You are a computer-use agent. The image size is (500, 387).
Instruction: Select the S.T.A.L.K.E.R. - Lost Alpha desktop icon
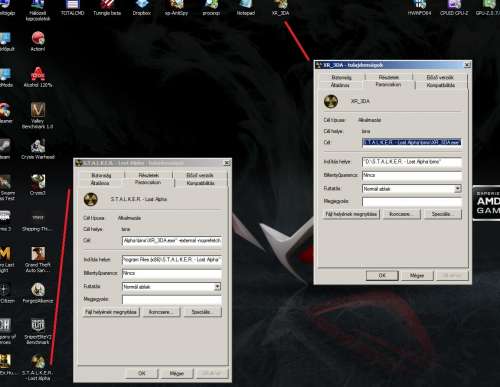click(38, 367)
